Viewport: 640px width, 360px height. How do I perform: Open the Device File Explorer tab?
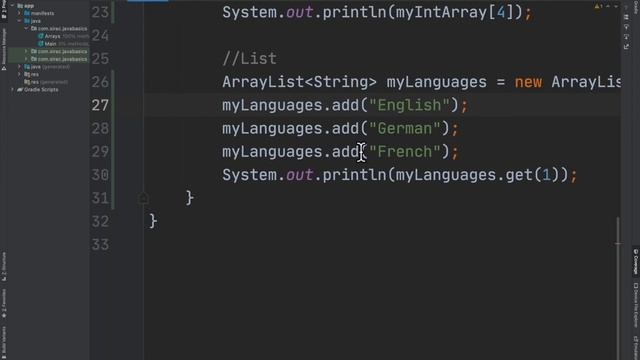tap(636, 304)
